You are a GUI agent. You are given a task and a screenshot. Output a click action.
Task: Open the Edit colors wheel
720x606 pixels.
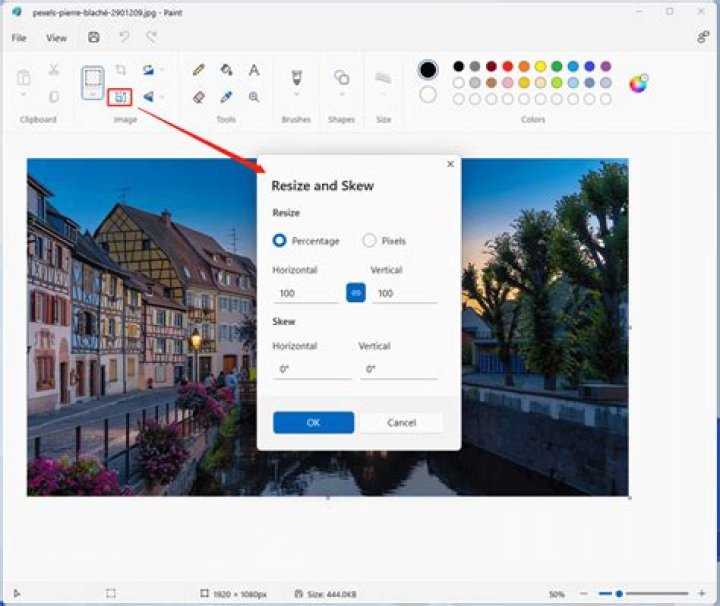coord(638,83)
